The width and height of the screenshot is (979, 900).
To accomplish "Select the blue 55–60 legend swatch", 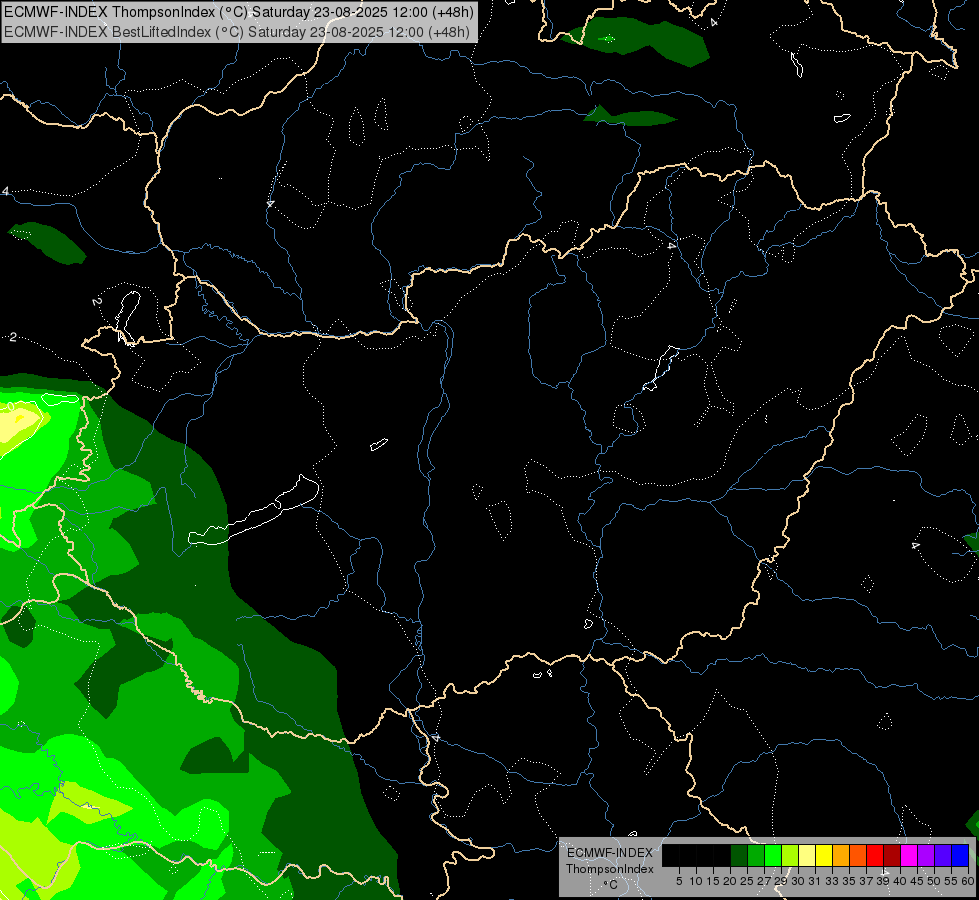I will coord(960,855).
